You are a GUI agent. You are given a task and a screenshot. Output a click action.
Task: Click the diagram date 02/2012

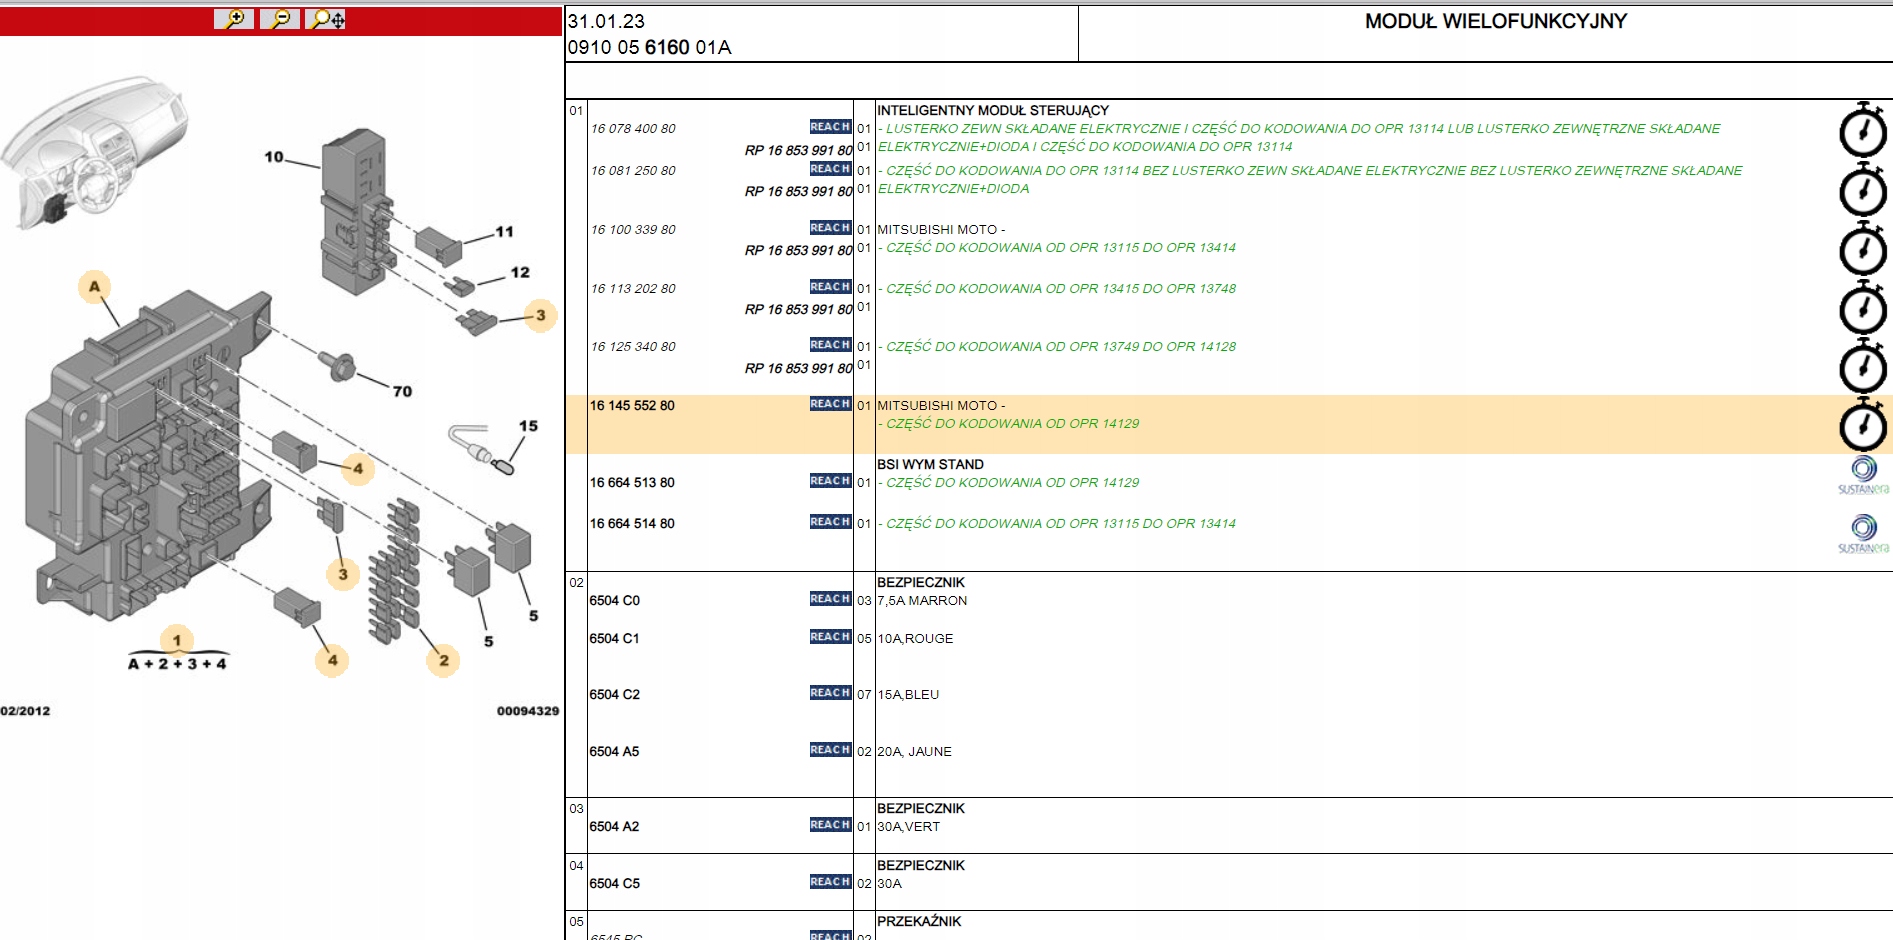(x=25, y=711)
